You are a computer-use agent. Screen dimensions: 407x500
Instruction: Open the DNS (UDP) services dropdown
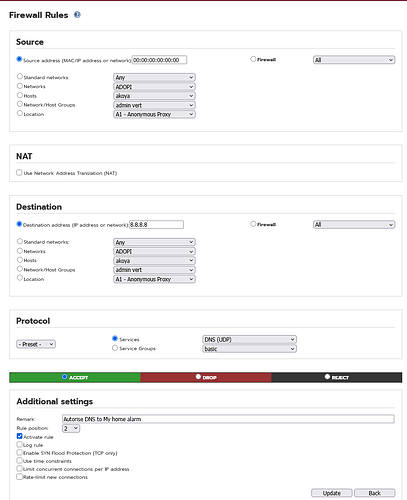(x=249, y=339)
